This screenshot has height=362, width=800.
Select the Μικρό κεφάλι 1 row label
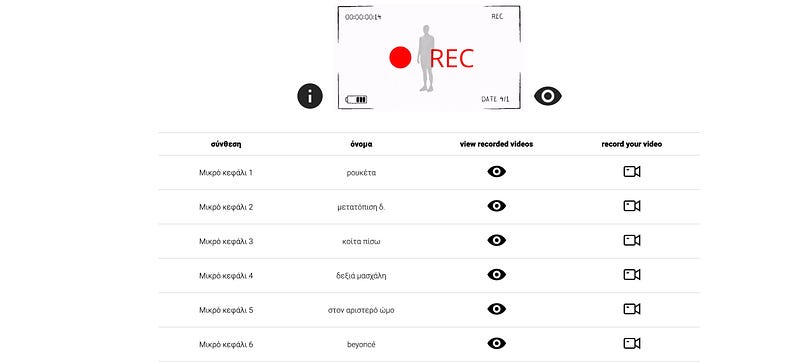226,173
